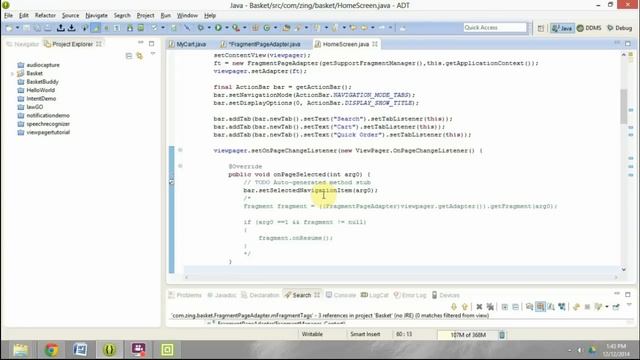Click the green curly-braces taskbar app
This screenshot has height=360, width=640.
coord(109,350)
